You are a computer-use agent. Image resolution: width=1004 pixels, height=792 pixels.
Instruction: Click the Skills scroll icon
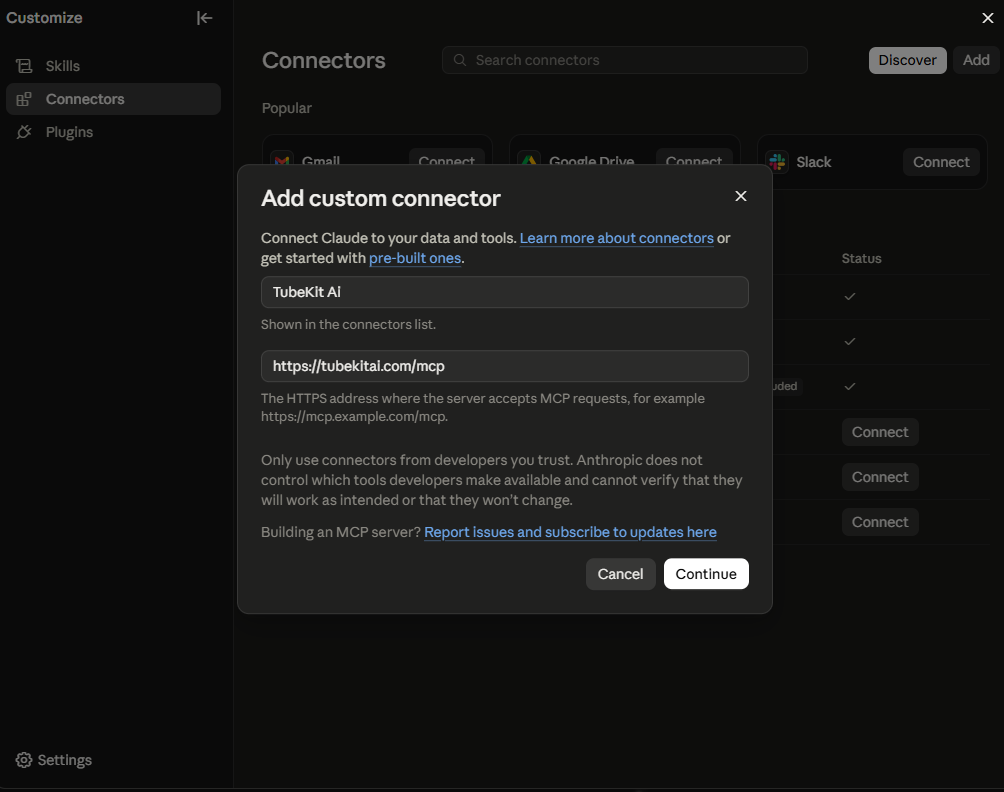24,66
